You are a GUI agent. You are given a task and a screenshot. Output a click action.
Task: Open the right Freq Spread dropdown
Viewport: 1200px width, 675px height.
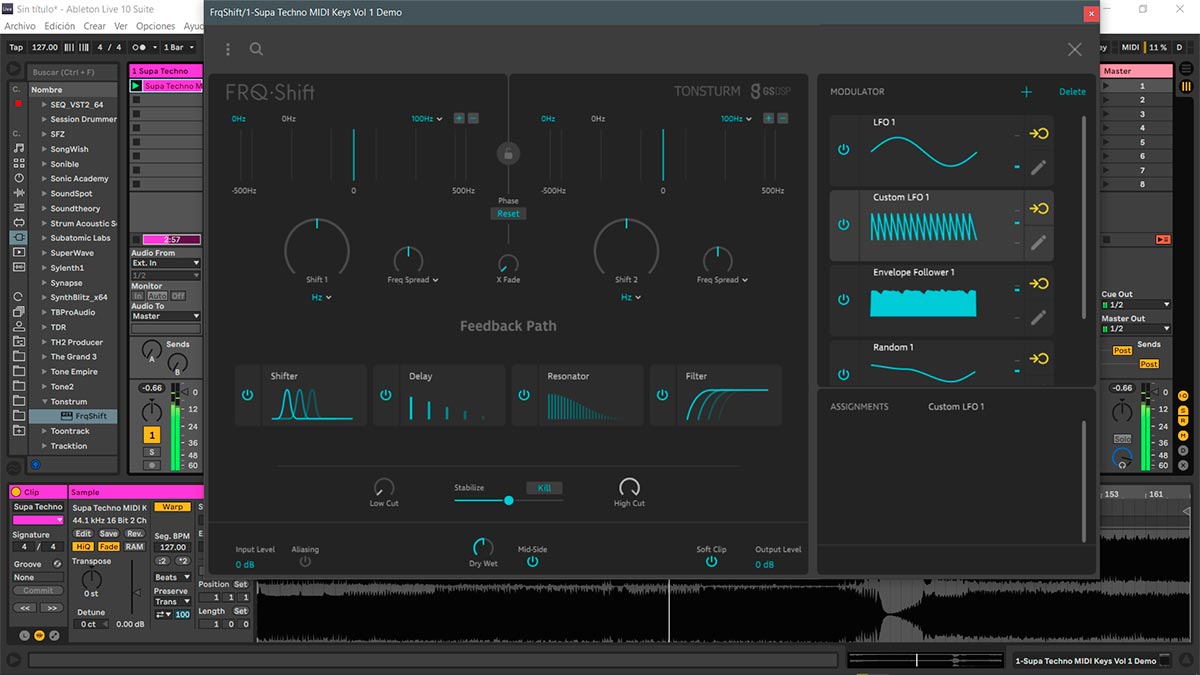click(x=722, y=280)
